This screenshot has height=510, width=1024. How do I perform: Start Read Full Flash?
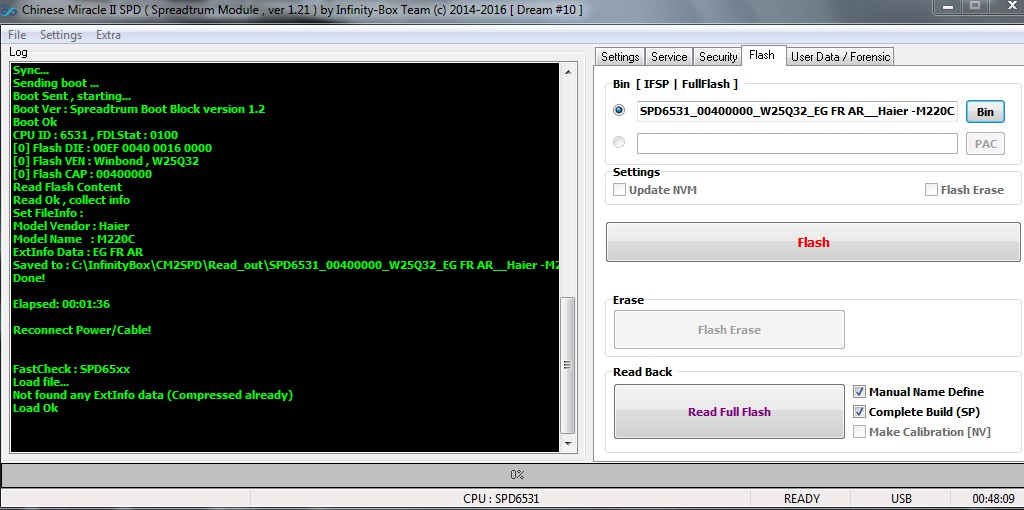click(x=729, y=412)
